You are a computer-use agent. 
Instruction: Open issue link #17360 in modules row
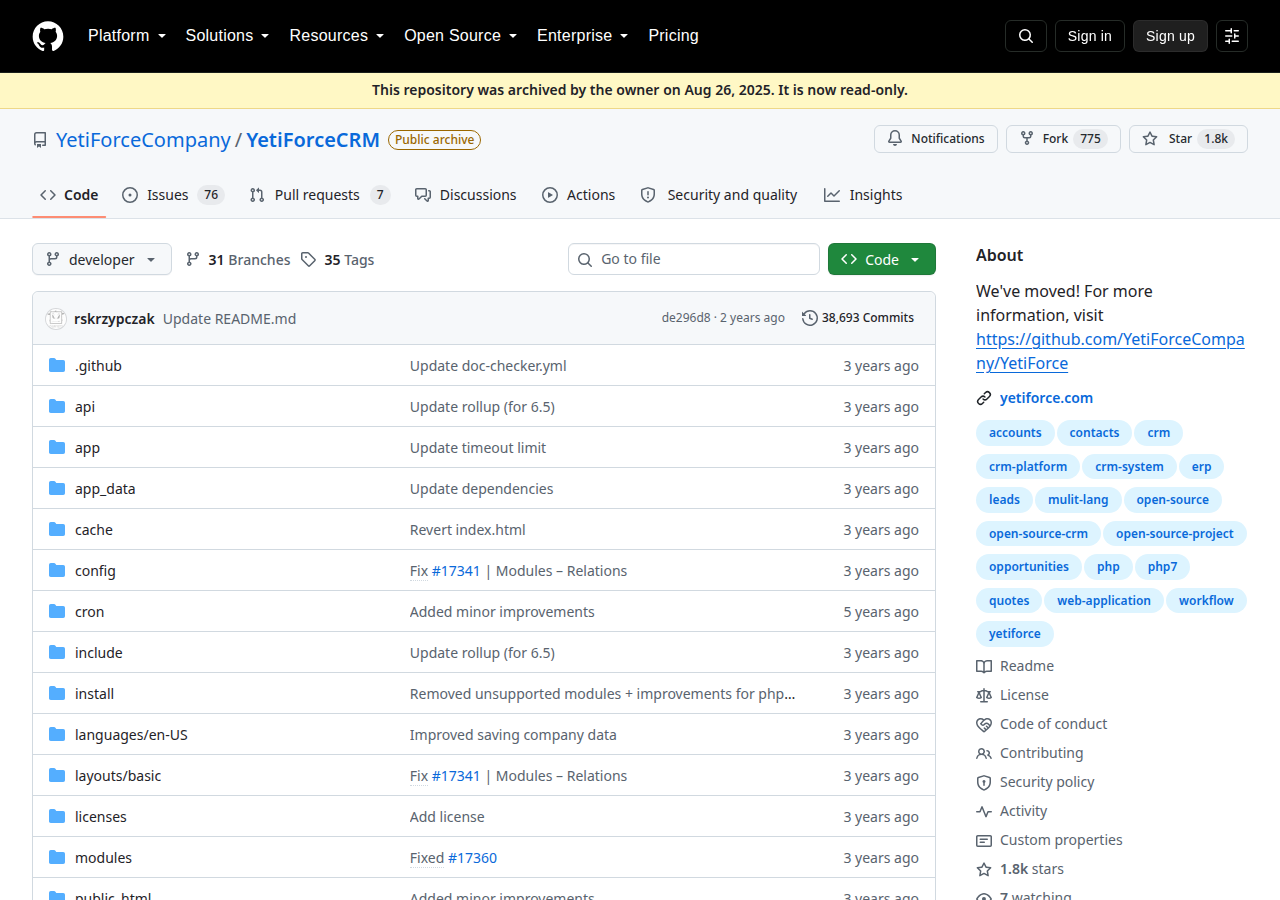[x=472, y=858]
